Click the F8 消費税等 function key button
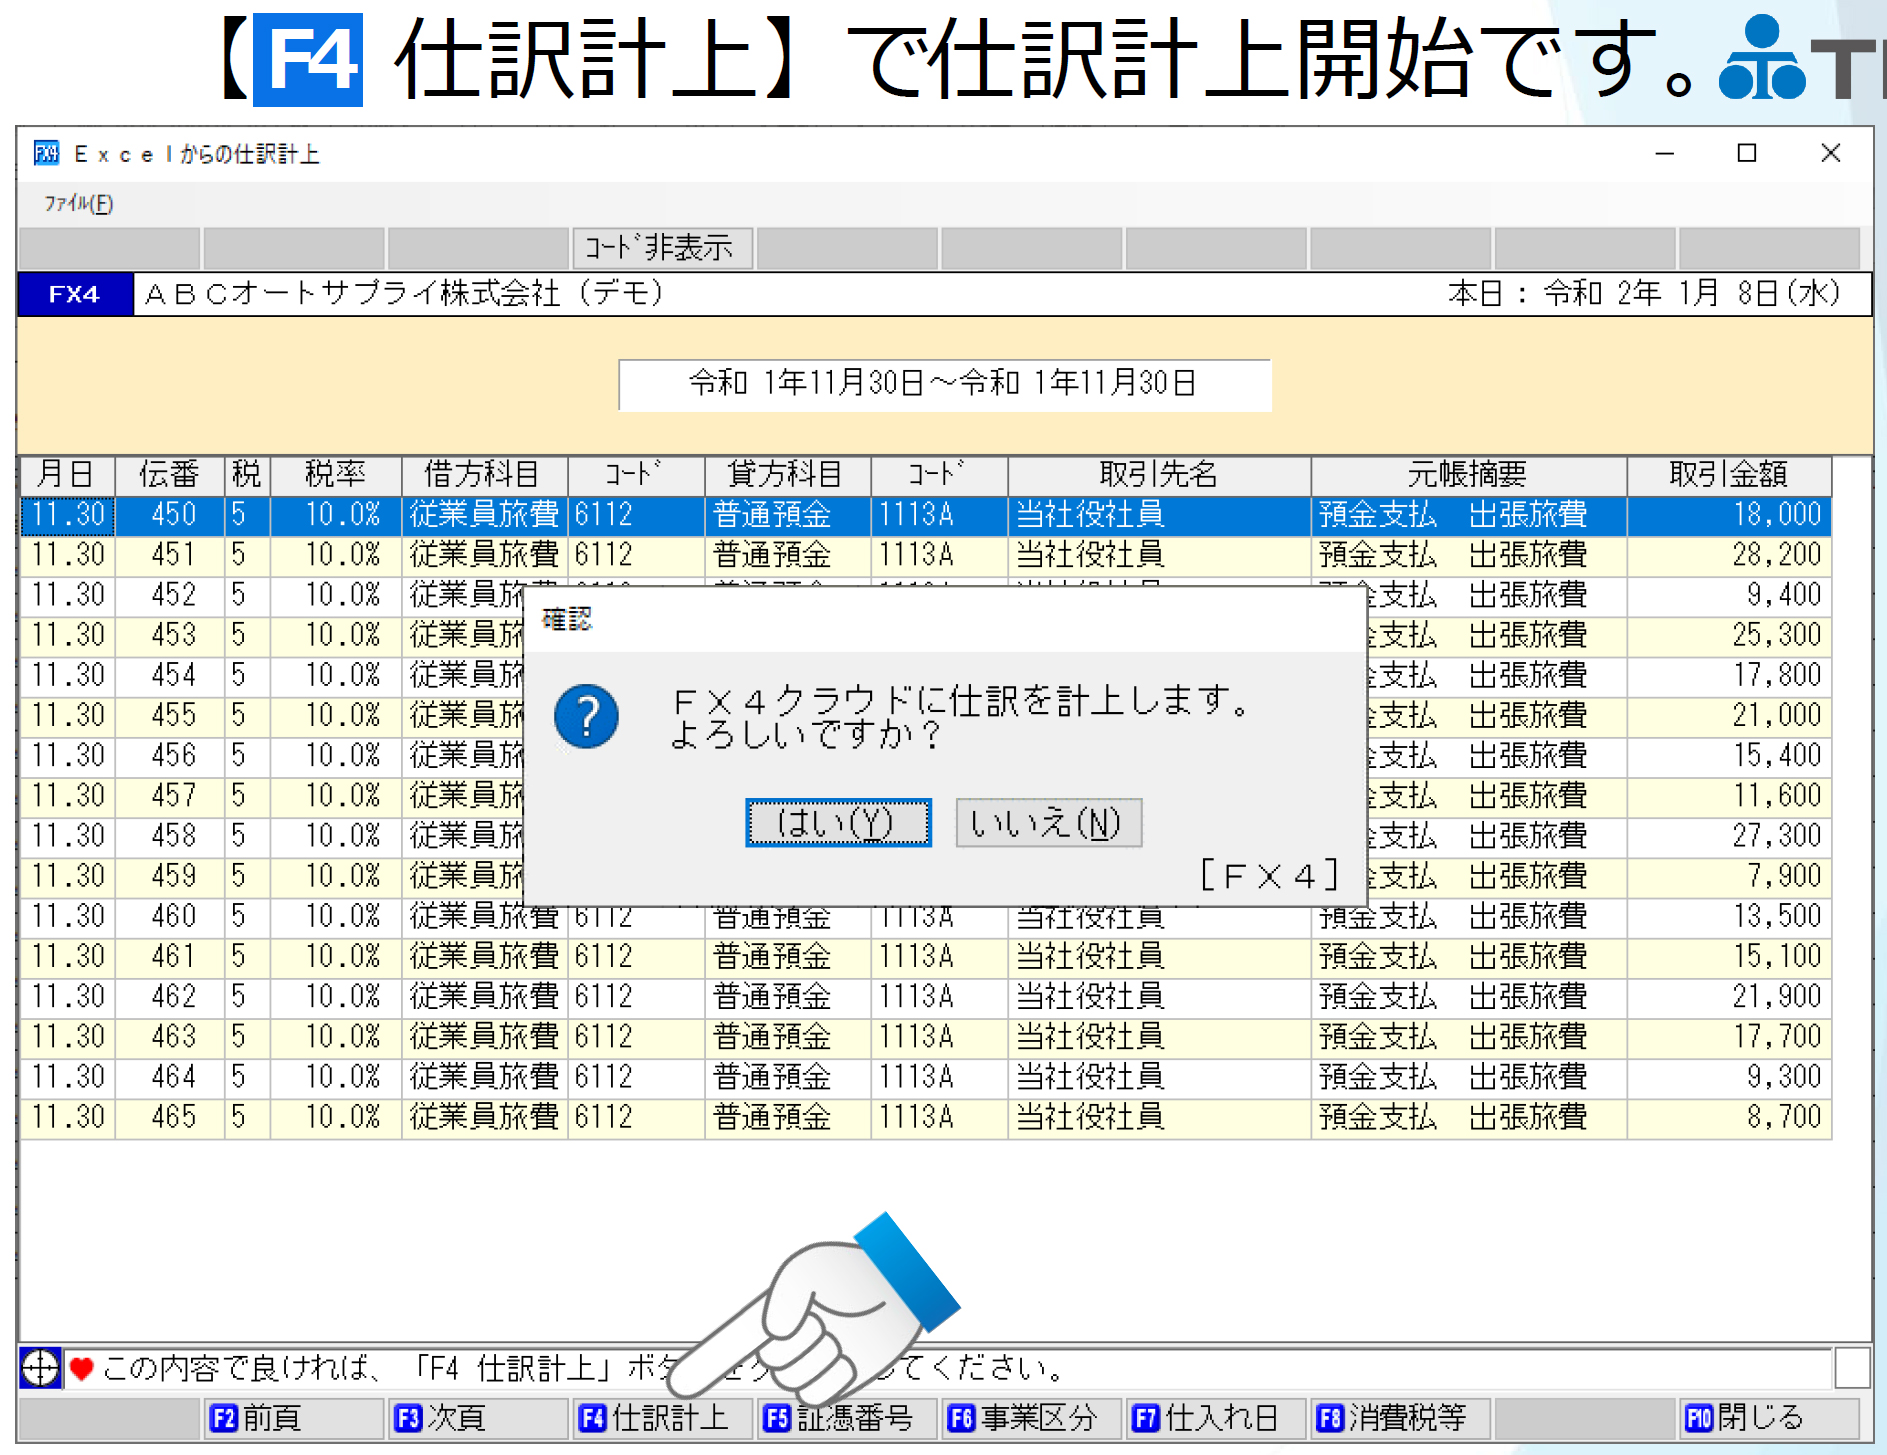The height and width of the screenshot is (1455, 1887). point(1396,1417)
